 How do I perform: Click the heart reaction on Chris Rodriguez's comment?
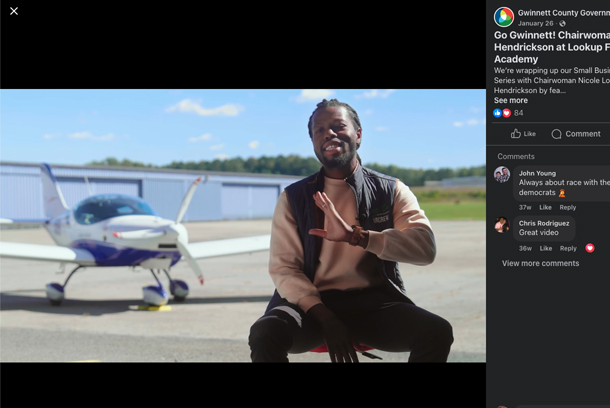[590, 248]
